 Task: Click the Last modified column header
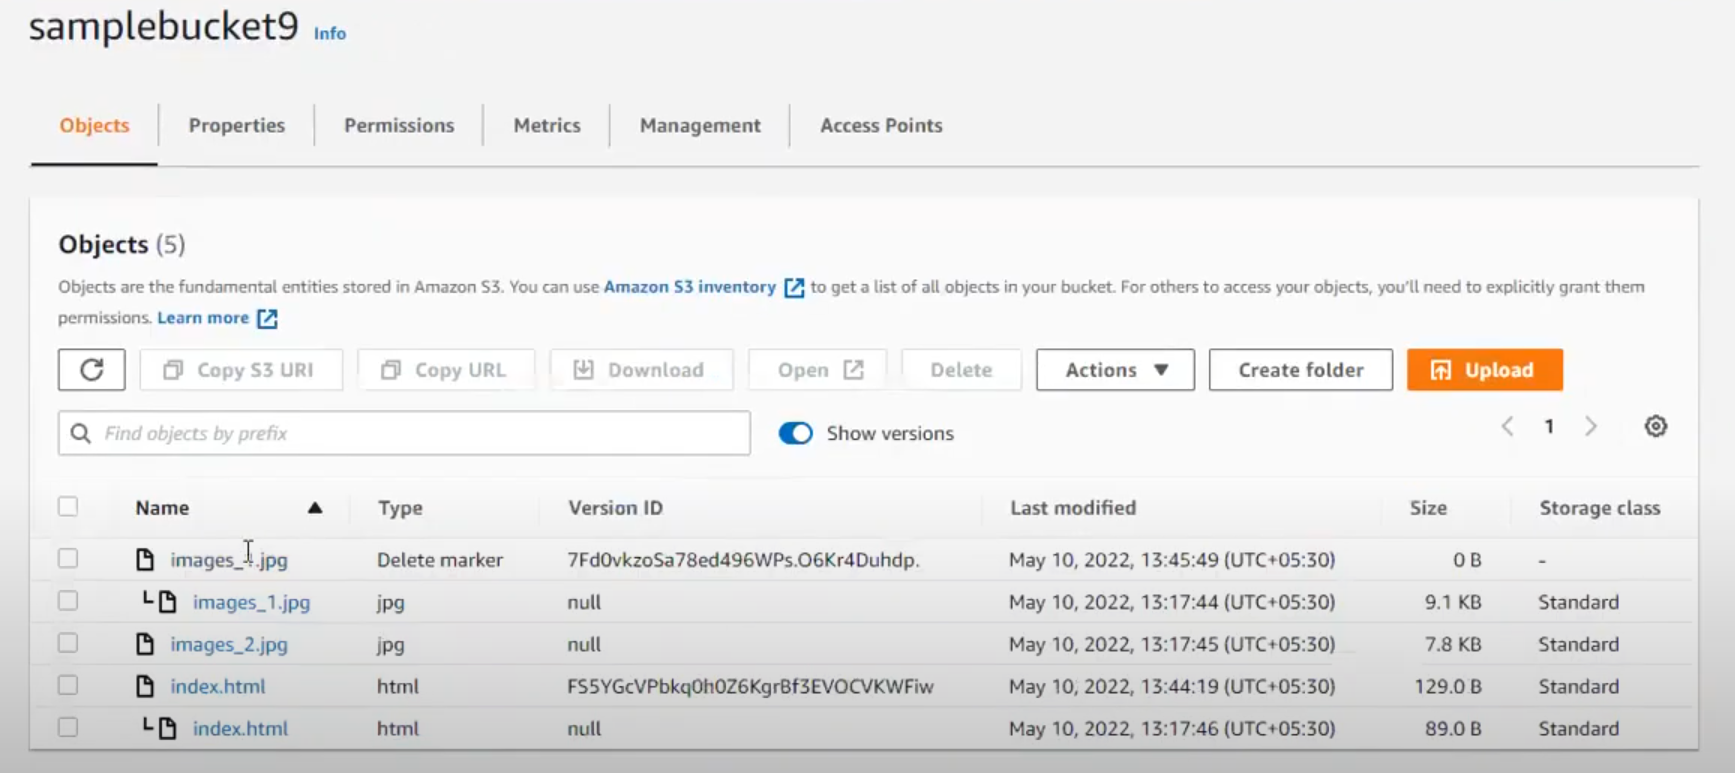[1073, 508]
